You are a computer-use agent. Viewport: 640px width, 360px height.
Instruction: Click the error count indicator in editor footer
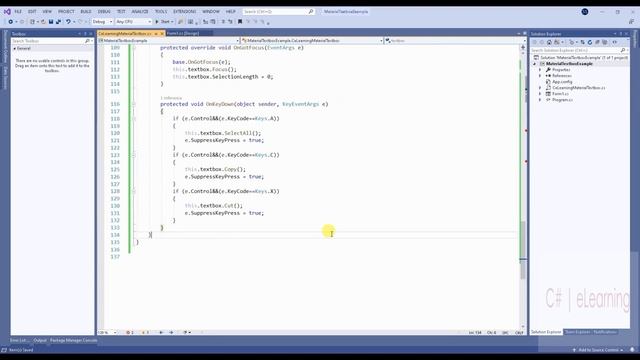tap(130, 333)
